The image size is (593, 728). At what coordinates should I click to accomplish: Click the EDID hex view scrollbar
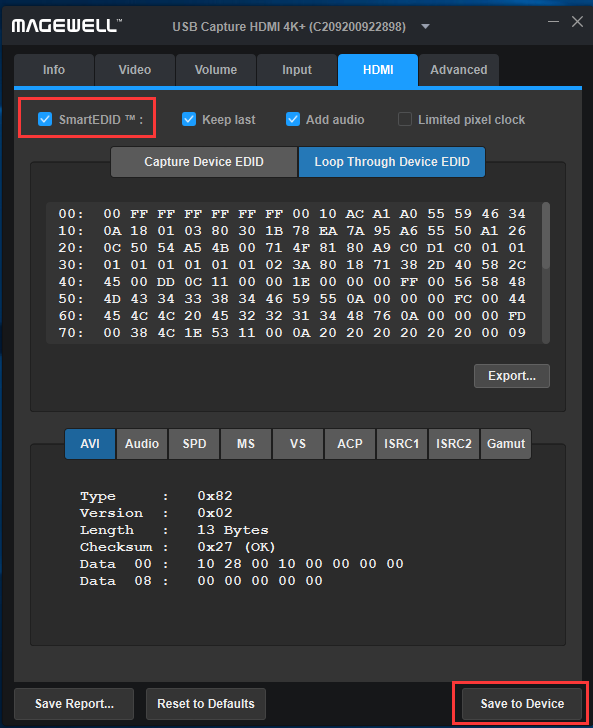point(546,235)
